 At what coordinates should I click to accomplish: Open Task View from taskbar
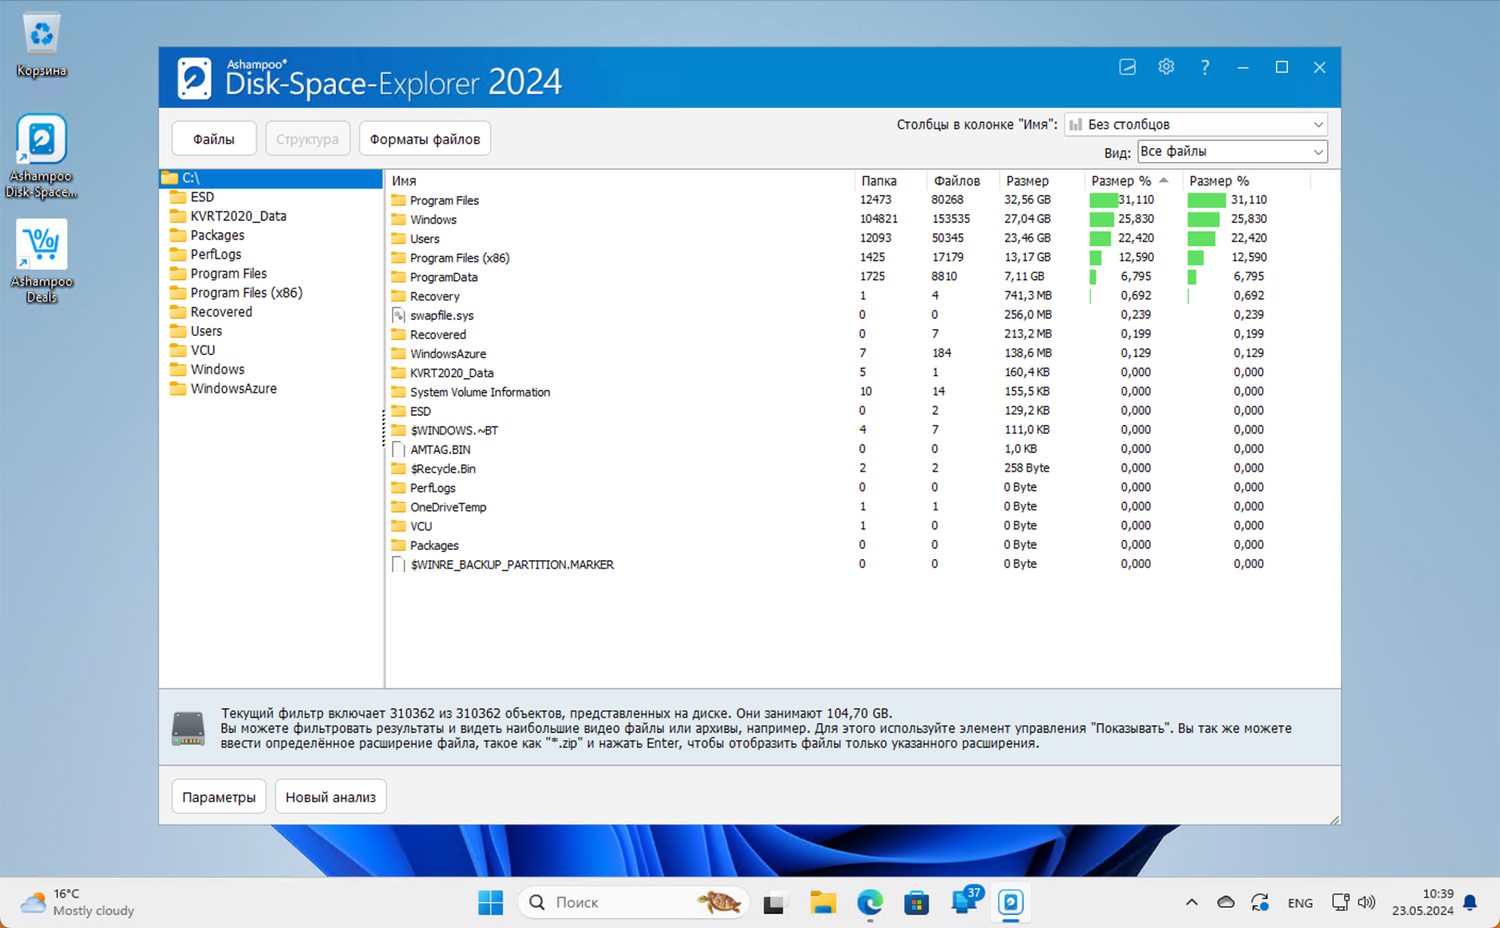coord(774,903)
